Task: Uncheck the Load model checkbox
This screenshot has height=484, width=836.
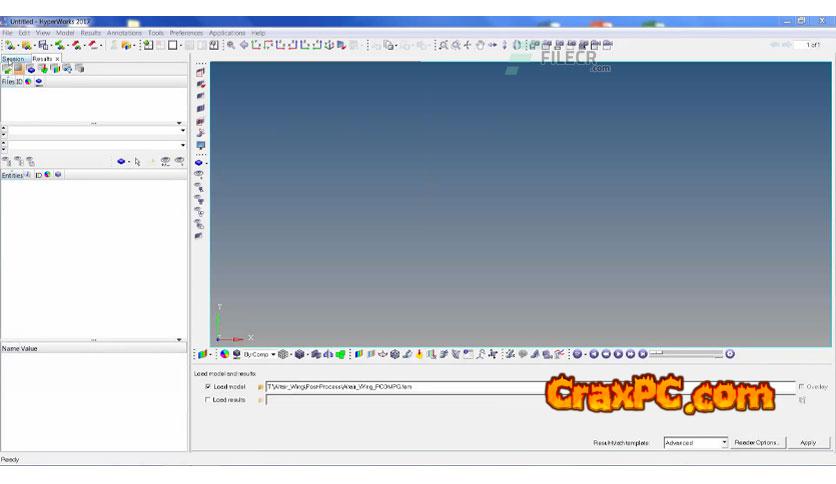Action: [x=208, y=386]
